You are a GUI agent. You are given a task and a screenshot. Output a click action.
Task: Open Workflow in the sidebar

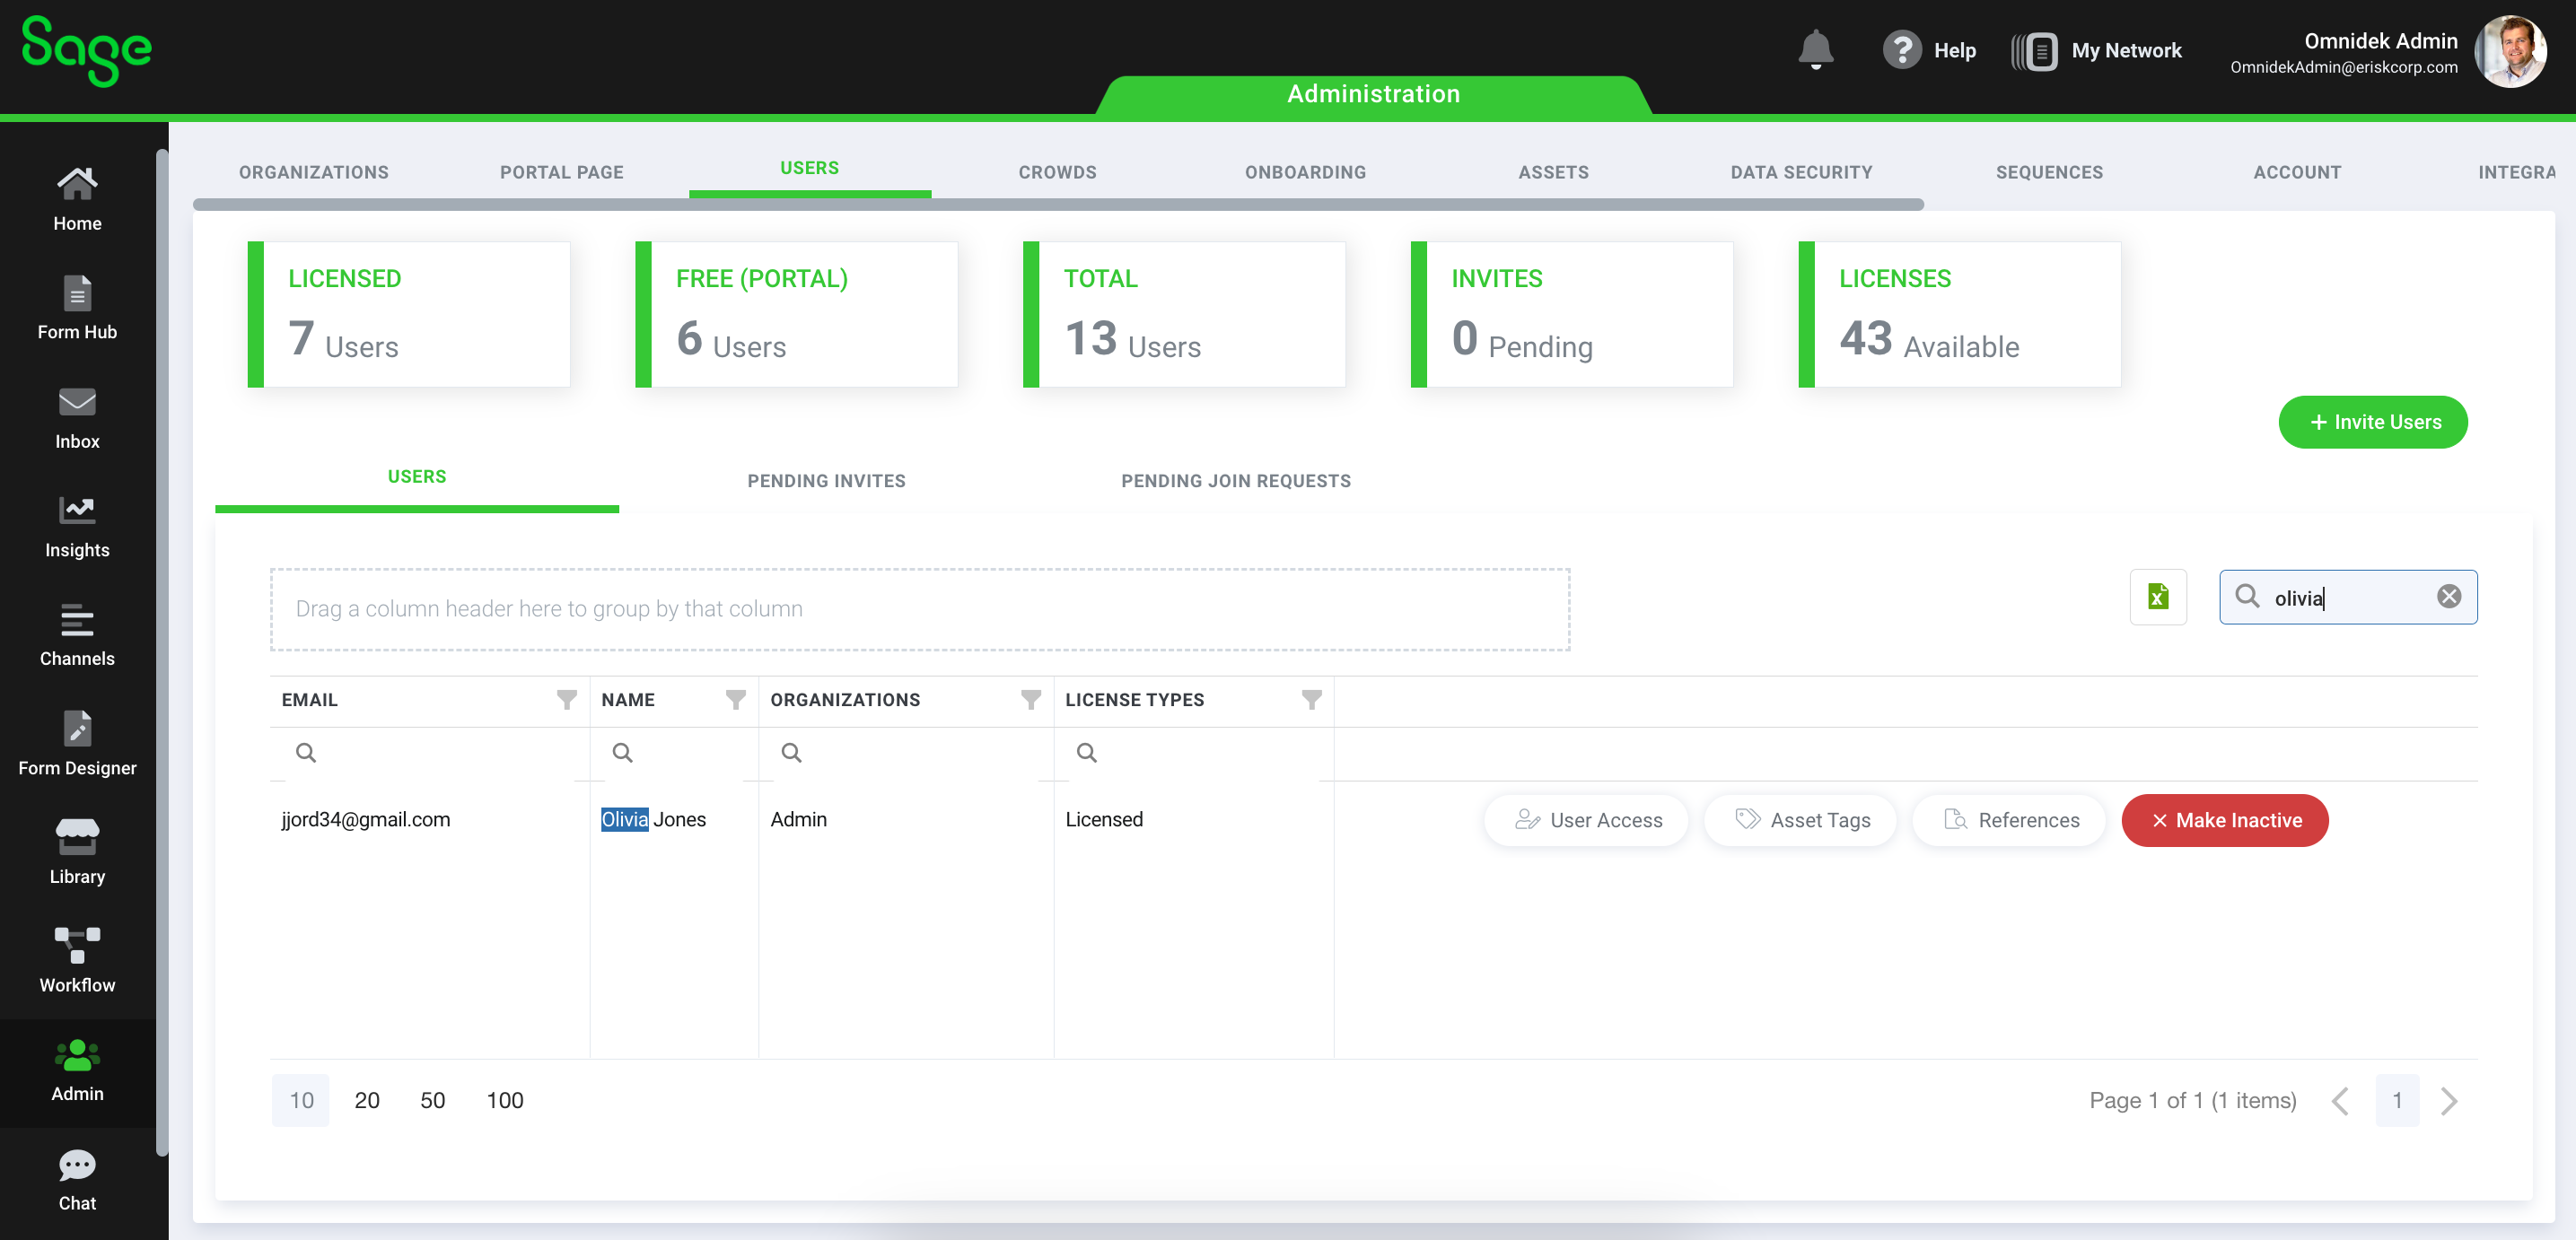pyautogui.click(x=77, y=961)
